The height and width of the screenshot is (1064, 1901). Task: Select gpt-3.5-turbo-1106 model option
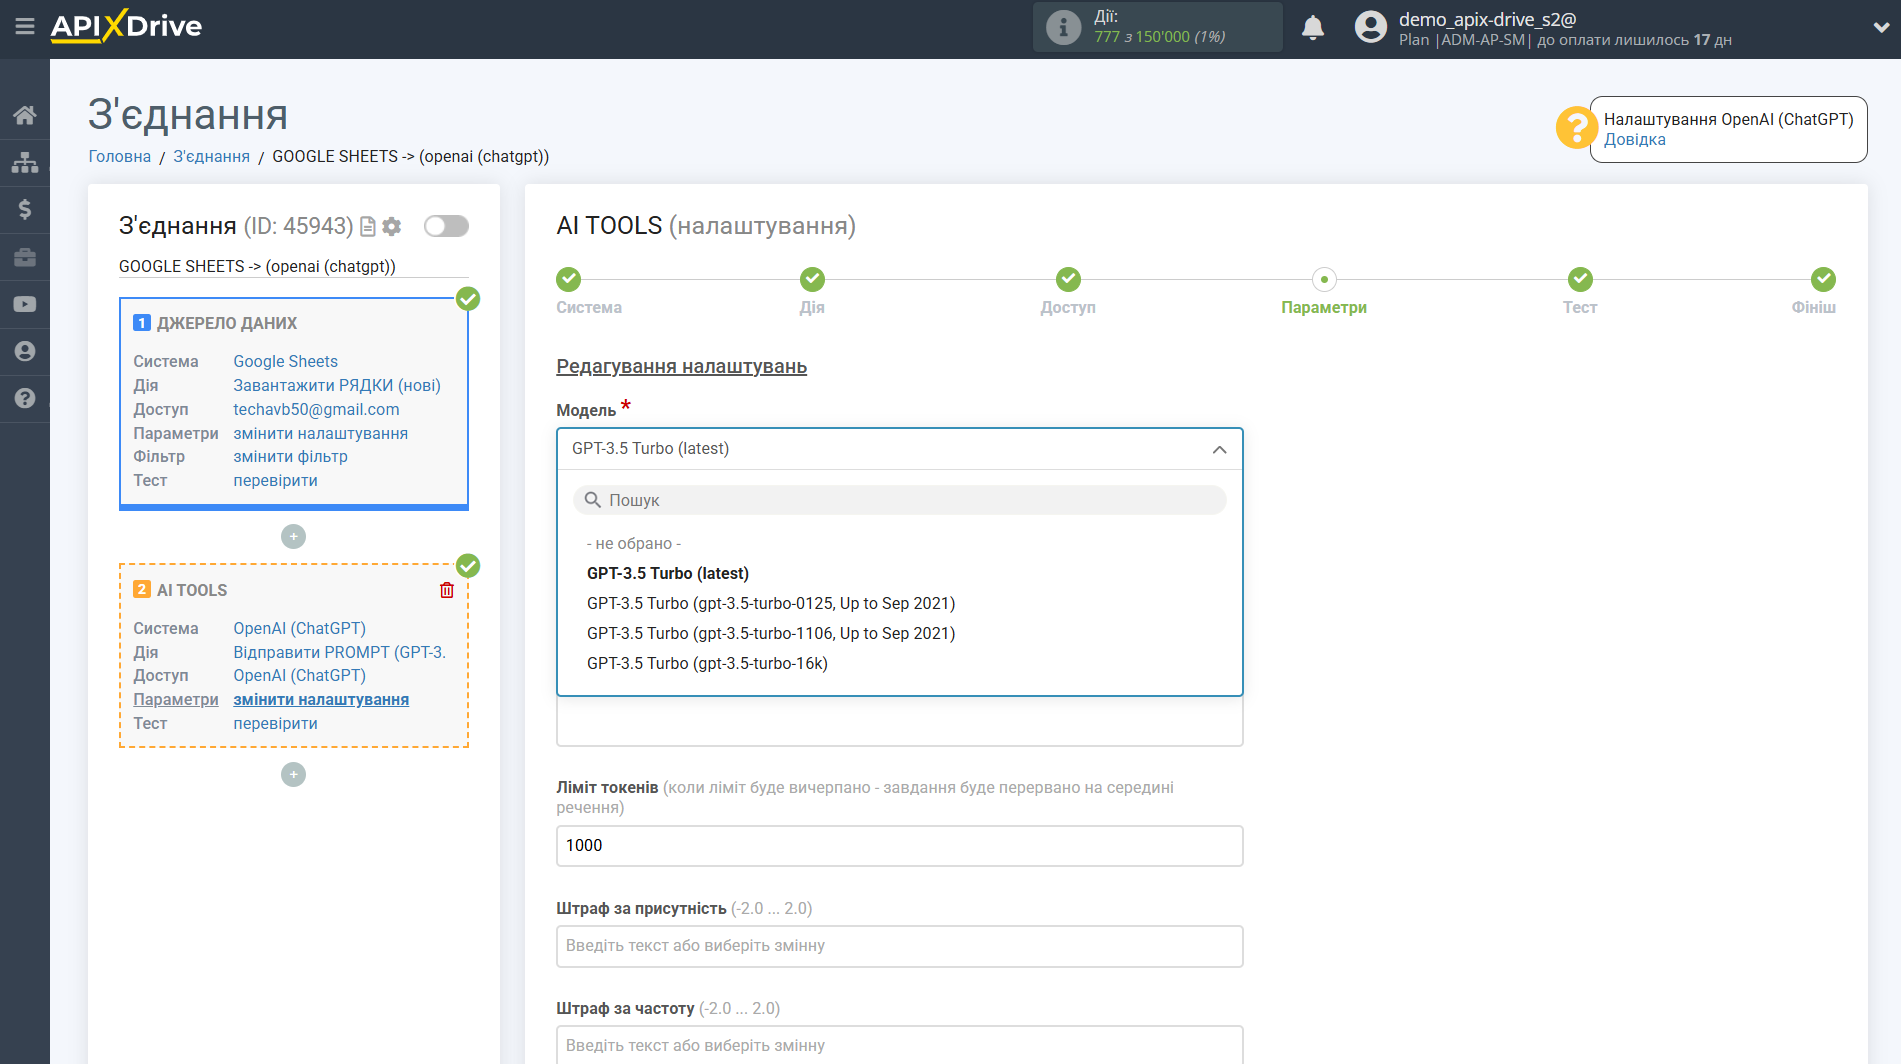770,634
